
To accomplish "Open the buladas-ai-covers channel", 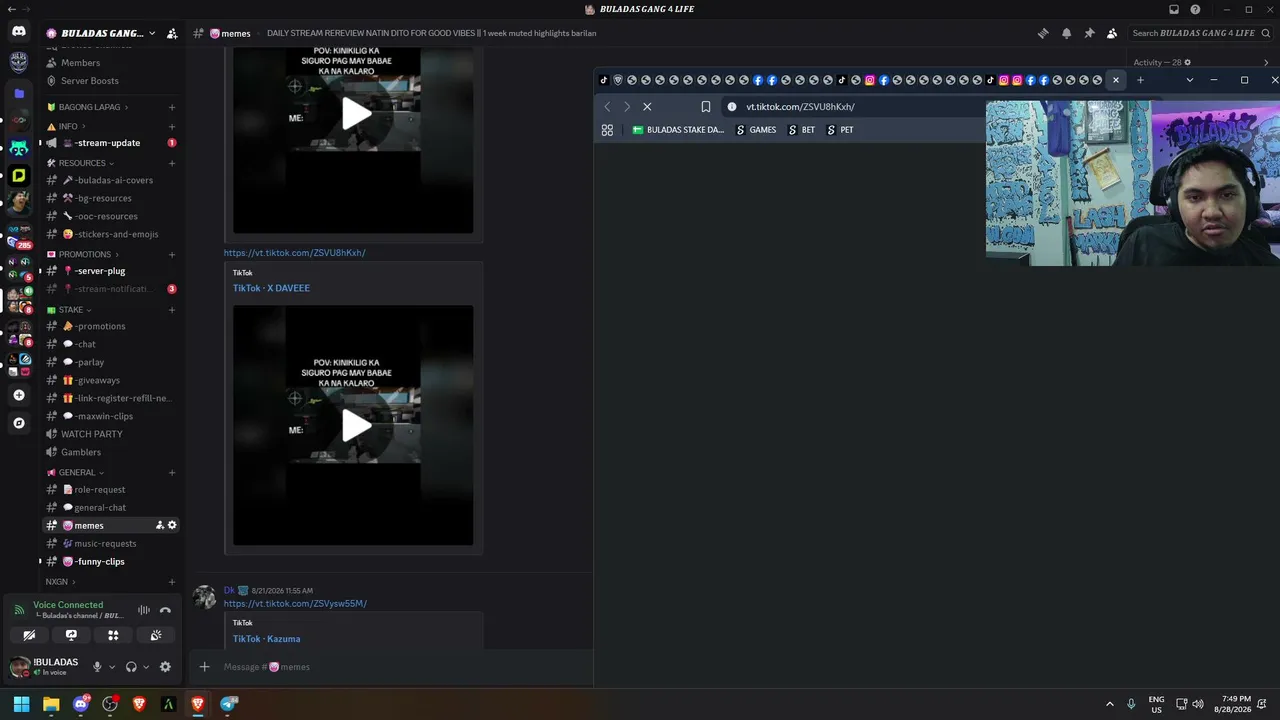I will coord(111,181).
